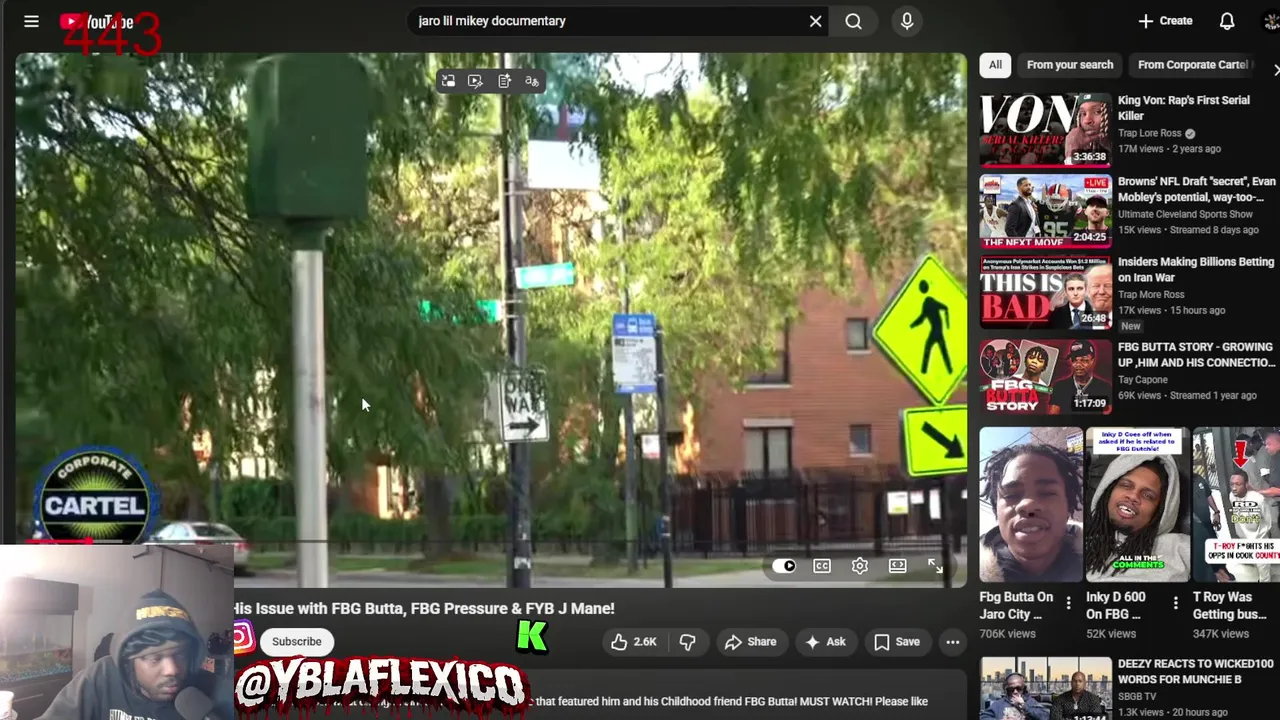
Task: Dislike the video
Action: (687, 642)
